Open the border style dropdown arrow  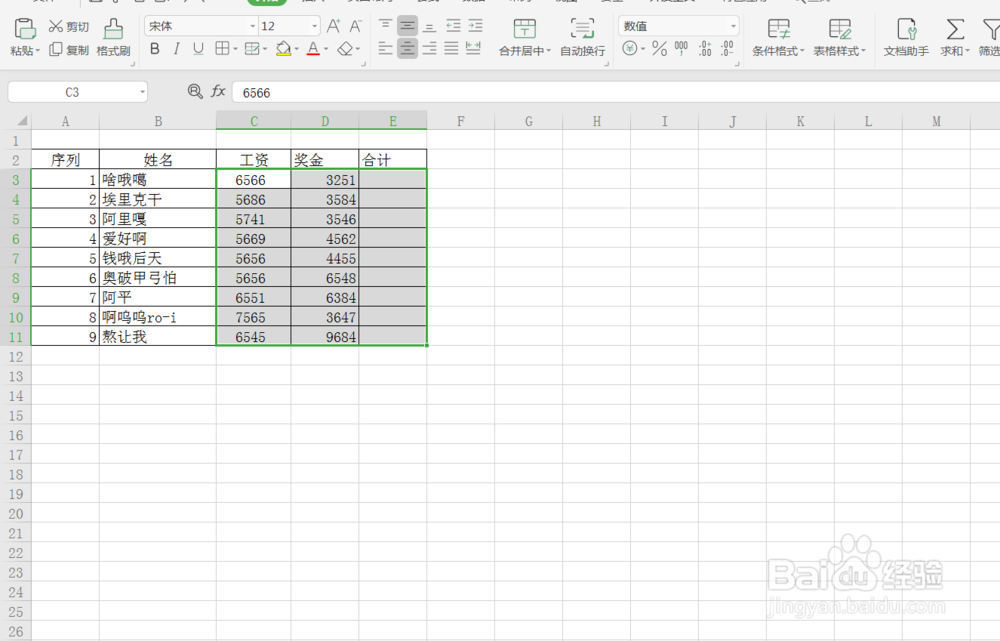[x=235, y=49]
